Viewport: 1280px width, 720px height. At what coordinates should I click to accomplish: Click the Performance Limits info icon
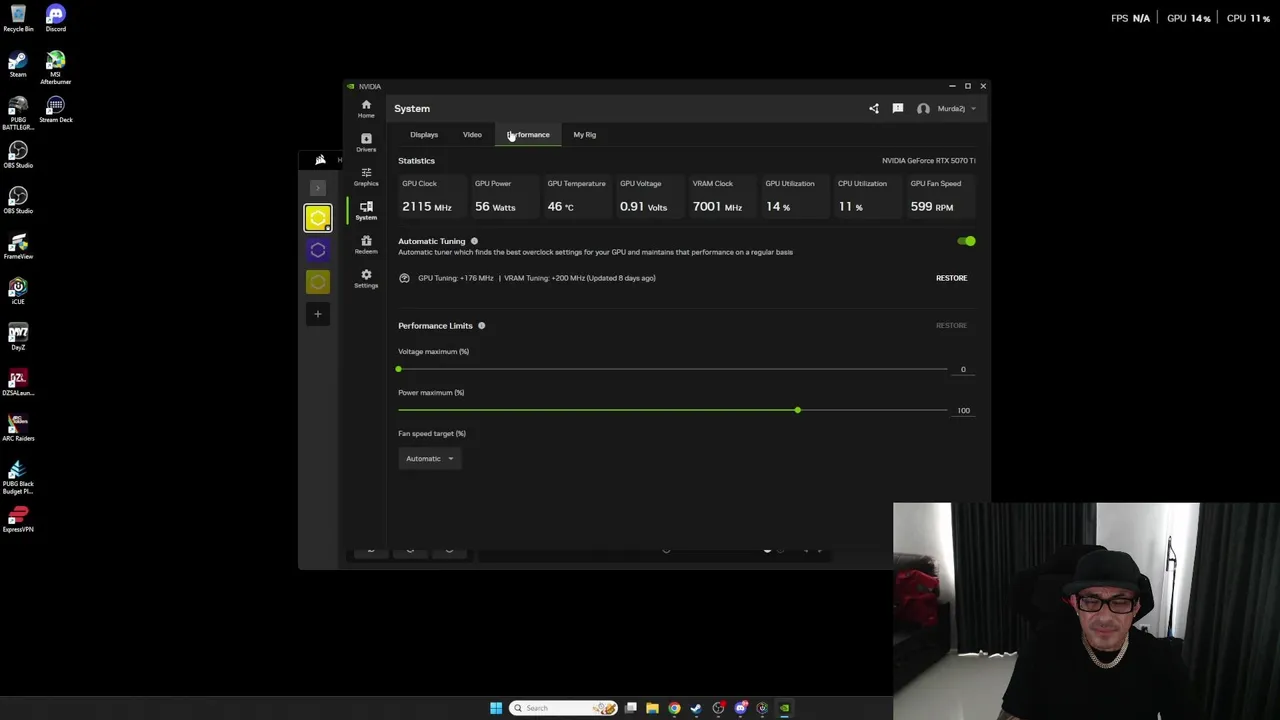[481, 325]
